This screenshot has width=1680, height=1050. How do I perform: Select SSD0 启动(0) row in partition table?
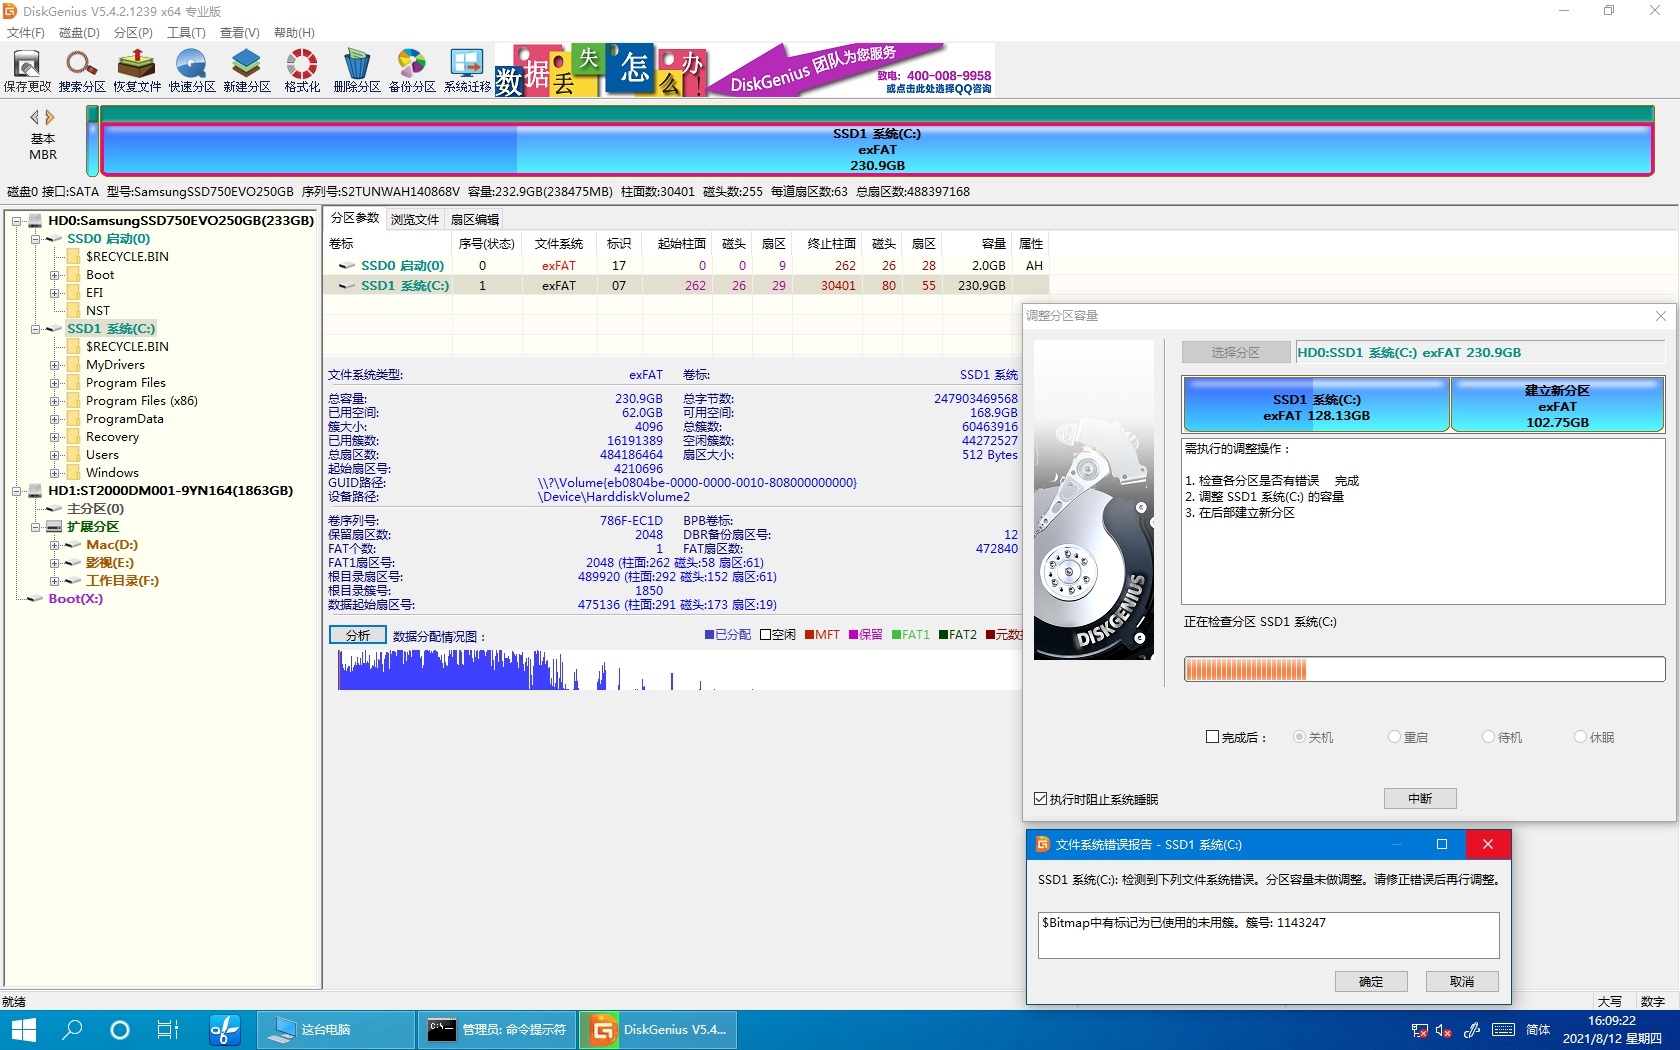[x=686, y=265]
